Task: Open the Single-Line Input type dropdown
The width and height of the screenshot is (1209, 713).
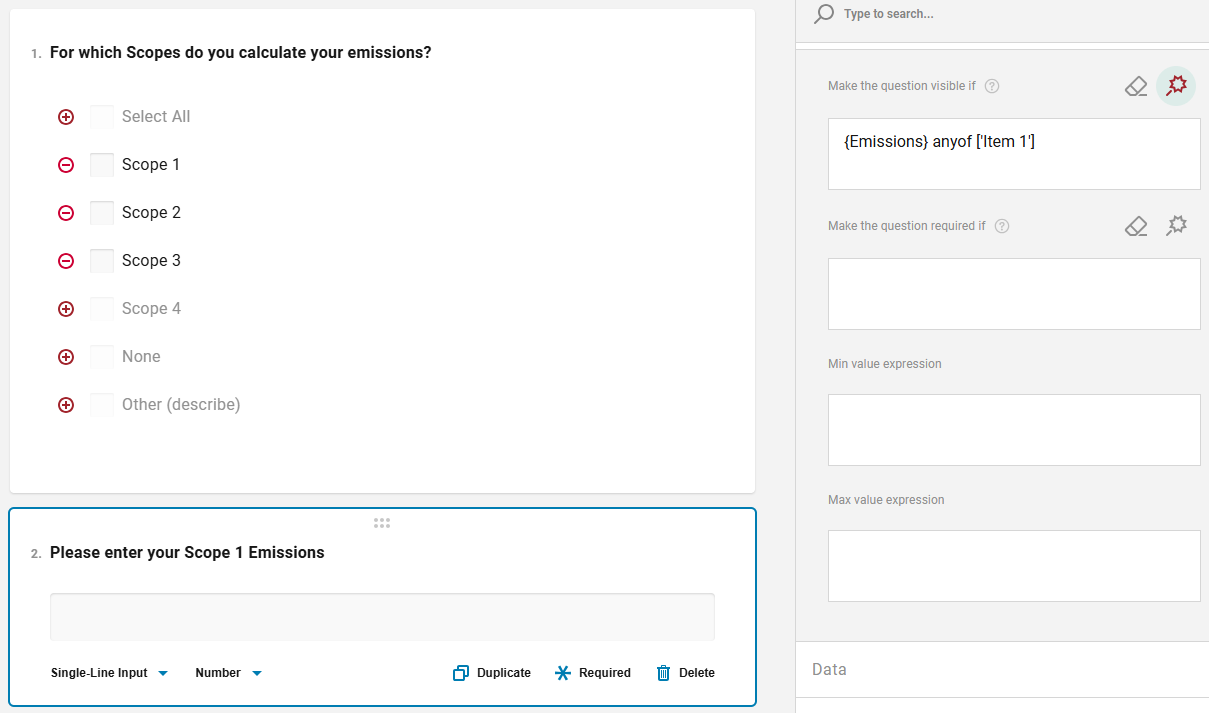Action: [110, 673]
